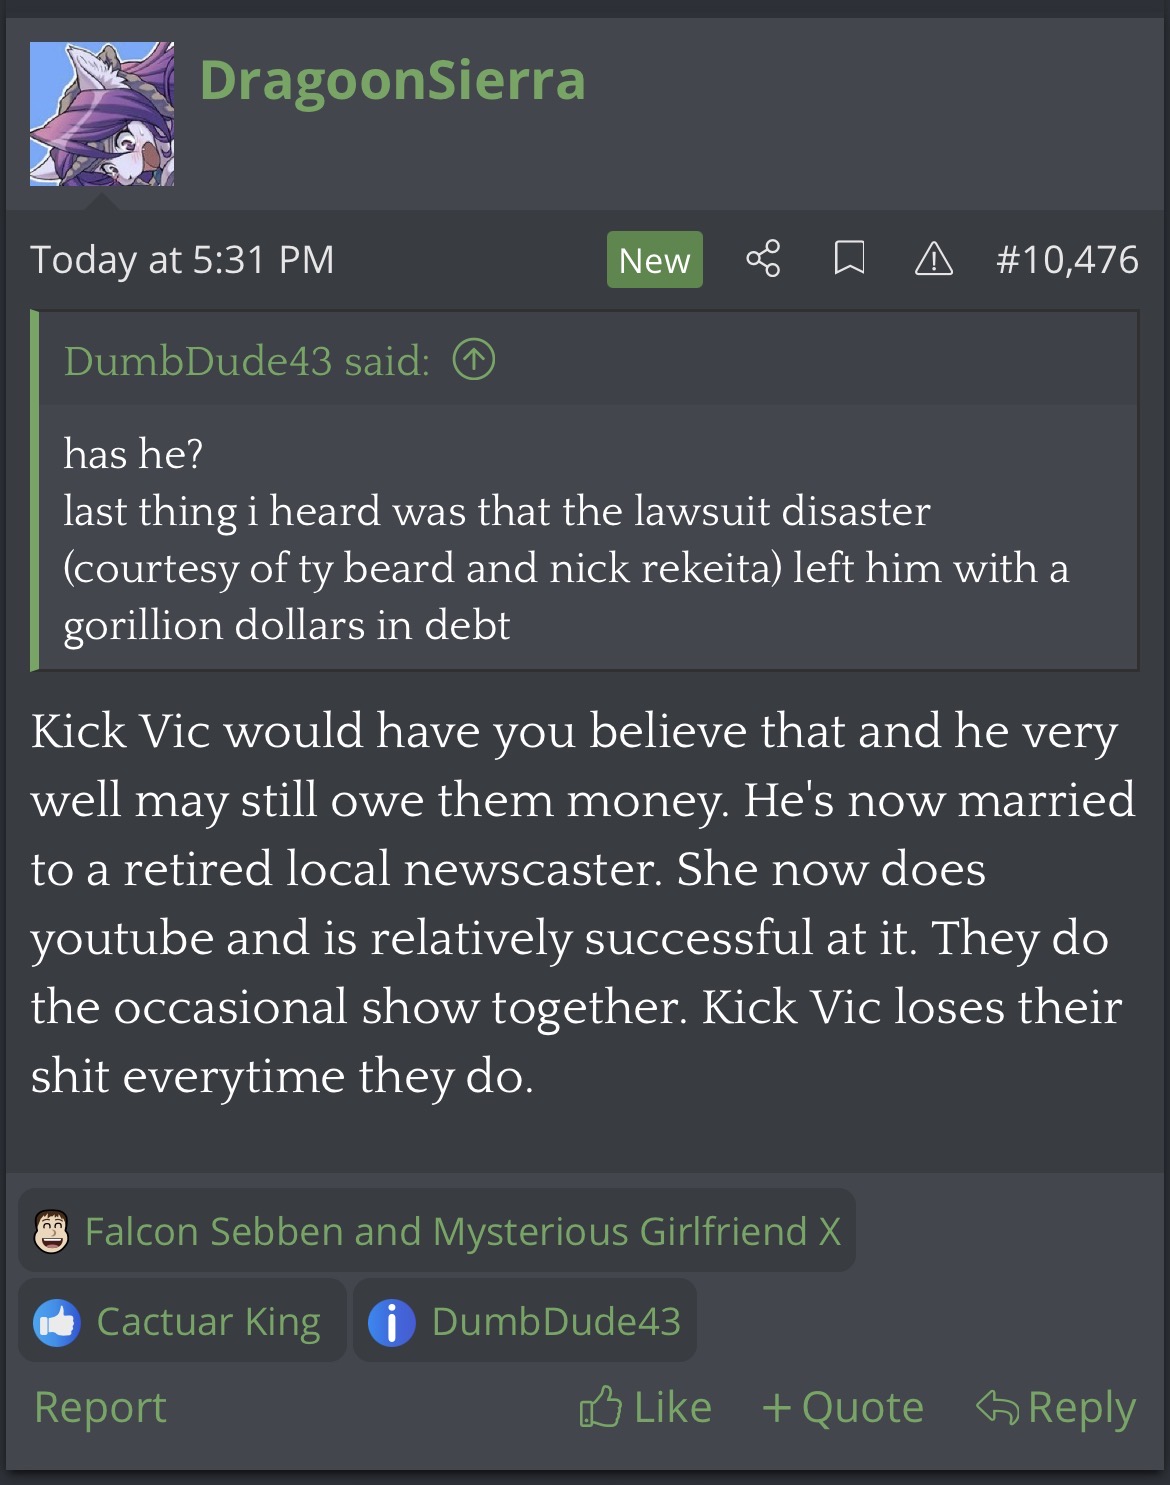Screen dimensions: 1170x1485
Task: Click the warning triangle report icon
Action: click(934, 260)
